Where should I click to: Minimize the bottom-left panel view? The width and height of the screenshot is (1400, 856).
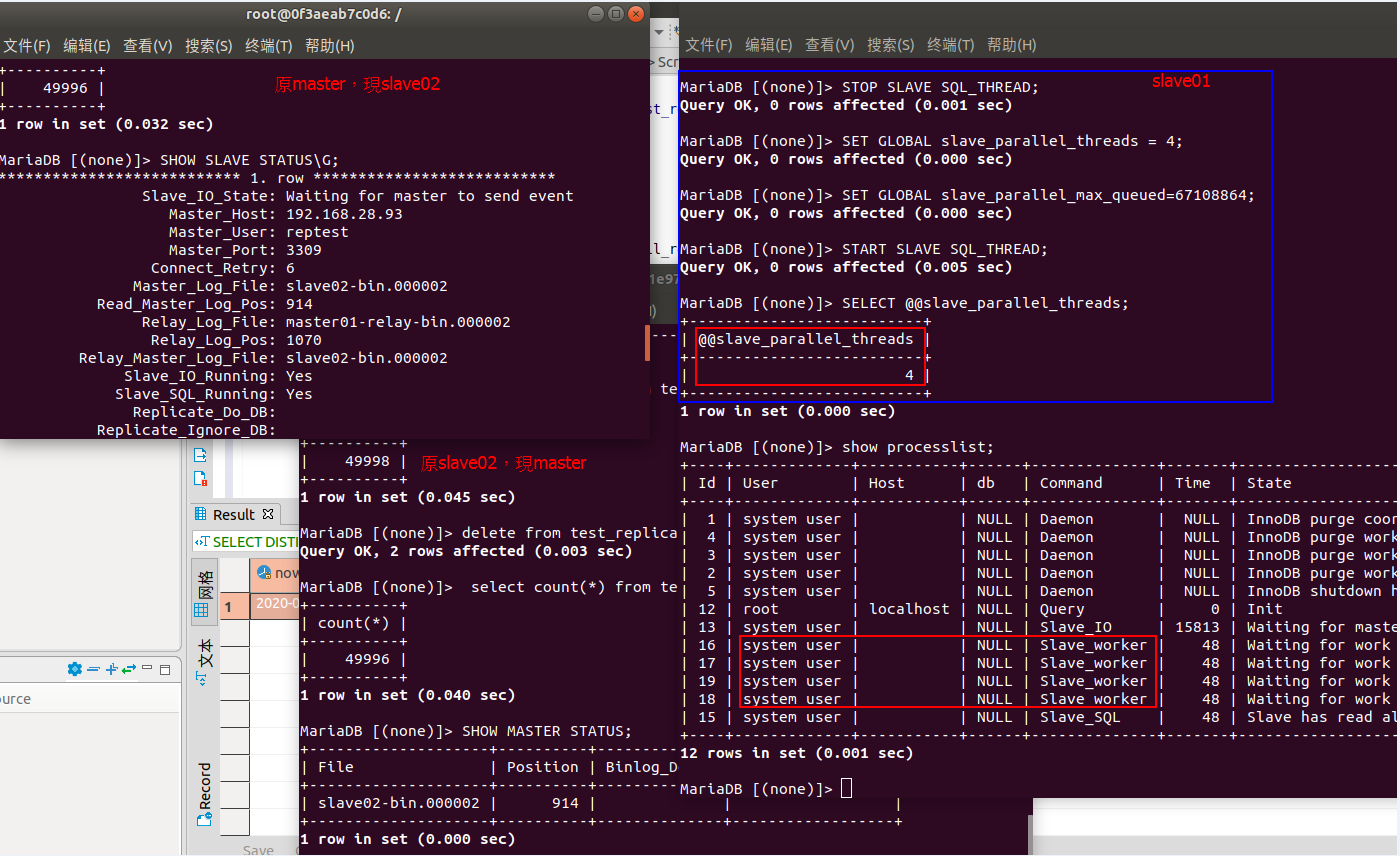click(x=147, y=668)
